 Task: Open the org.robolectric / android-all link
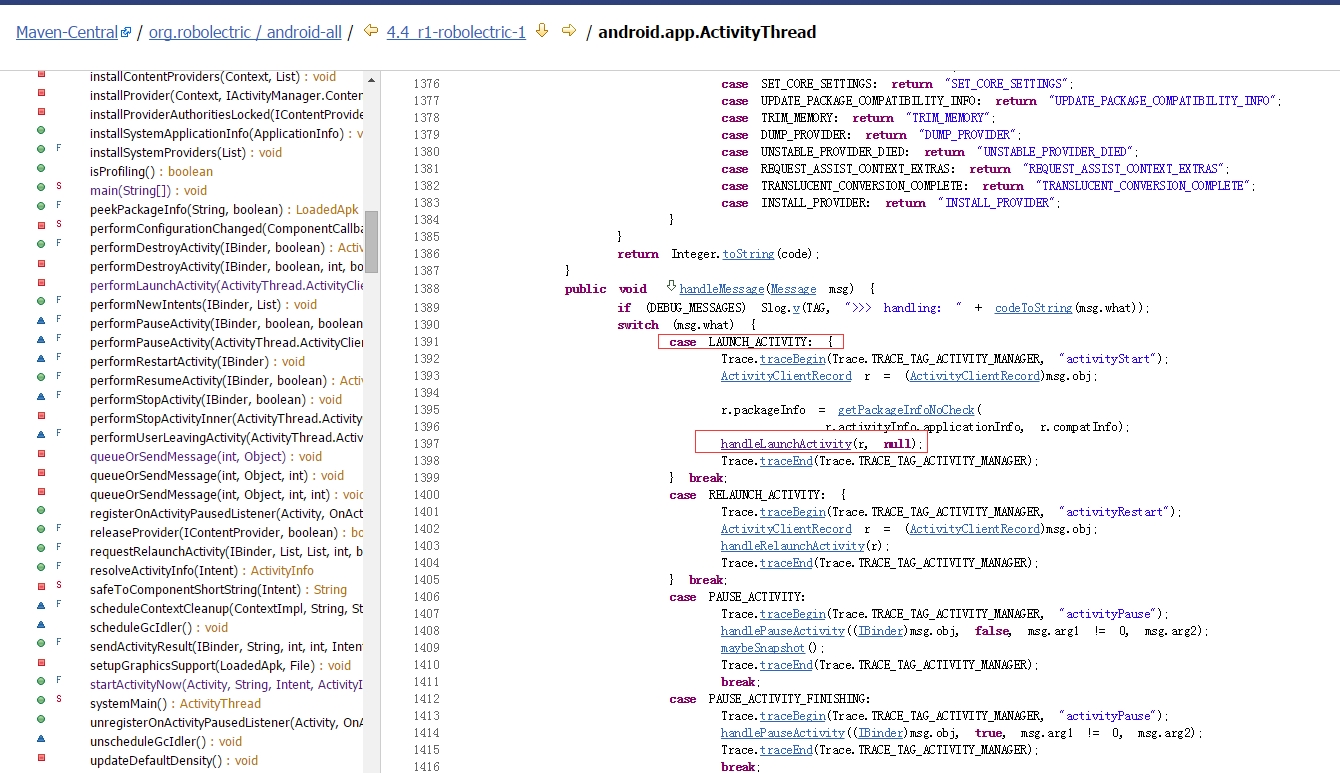(x=246, y=32)
